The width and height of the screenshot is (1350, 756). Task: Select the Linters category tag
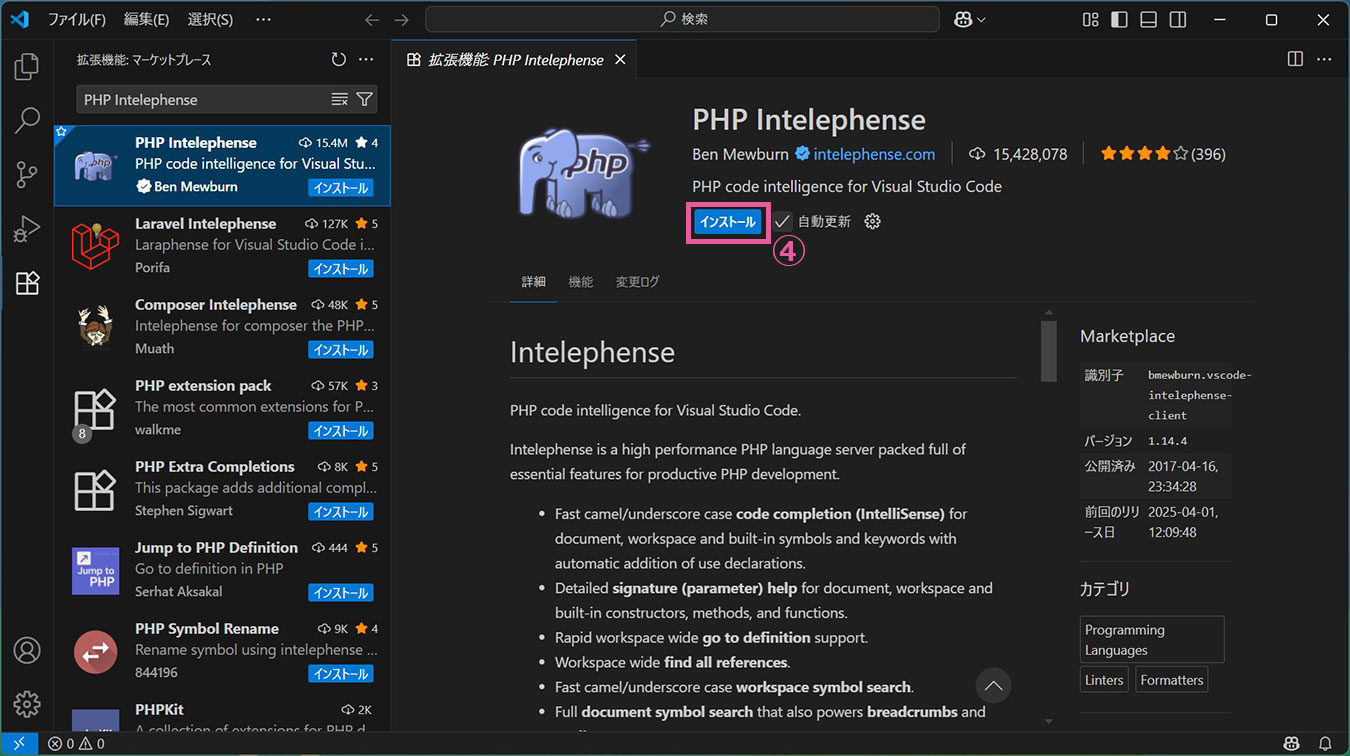[x=1104, y=680]
